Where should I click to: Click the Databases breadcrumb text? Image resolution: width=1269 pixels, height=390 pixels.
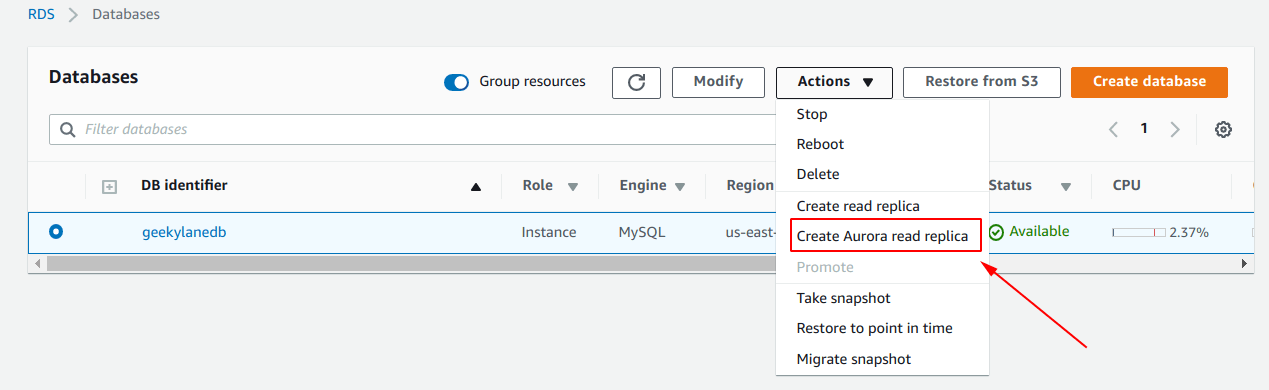point(126,14)
